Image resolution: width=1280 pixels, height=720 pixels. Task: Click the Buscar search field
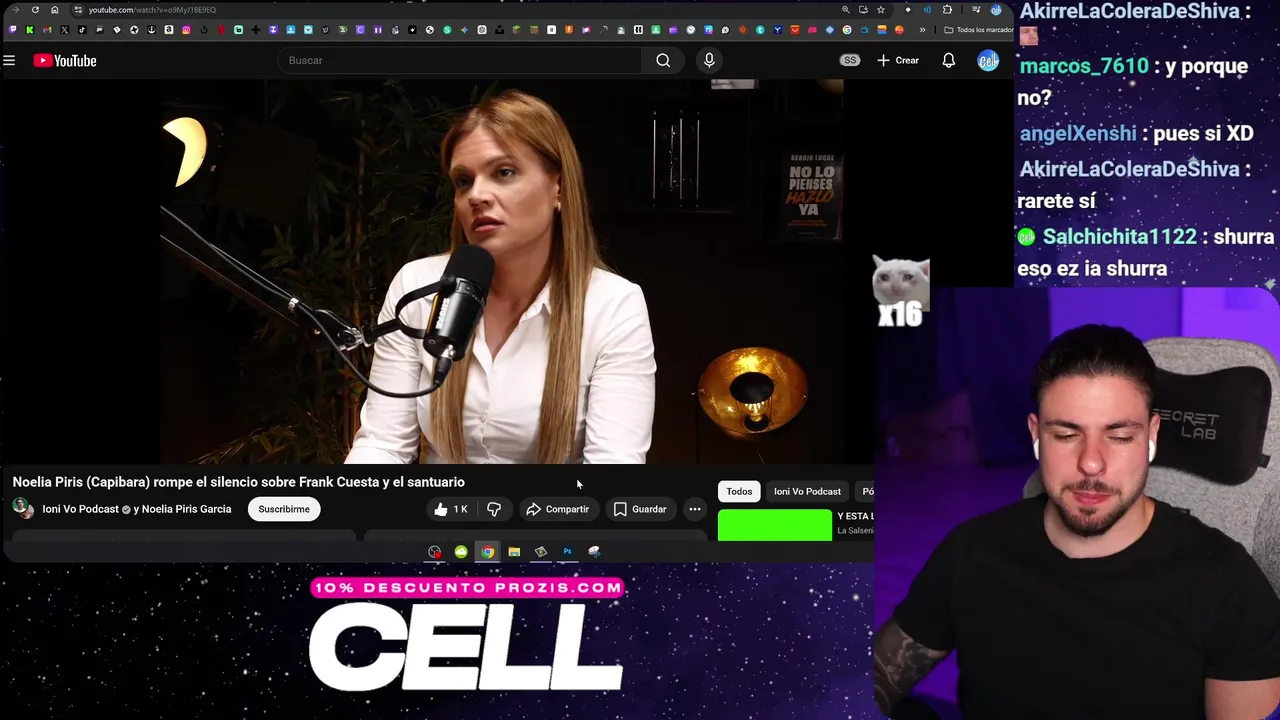(x=459, y=60)
